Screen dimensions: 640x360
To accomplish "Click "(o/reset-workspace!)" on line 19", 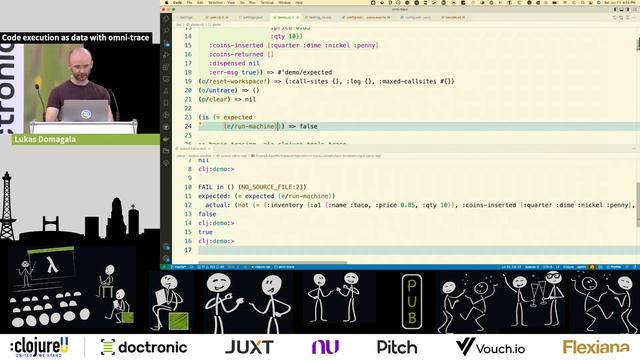I will click(x=235, y=81).
